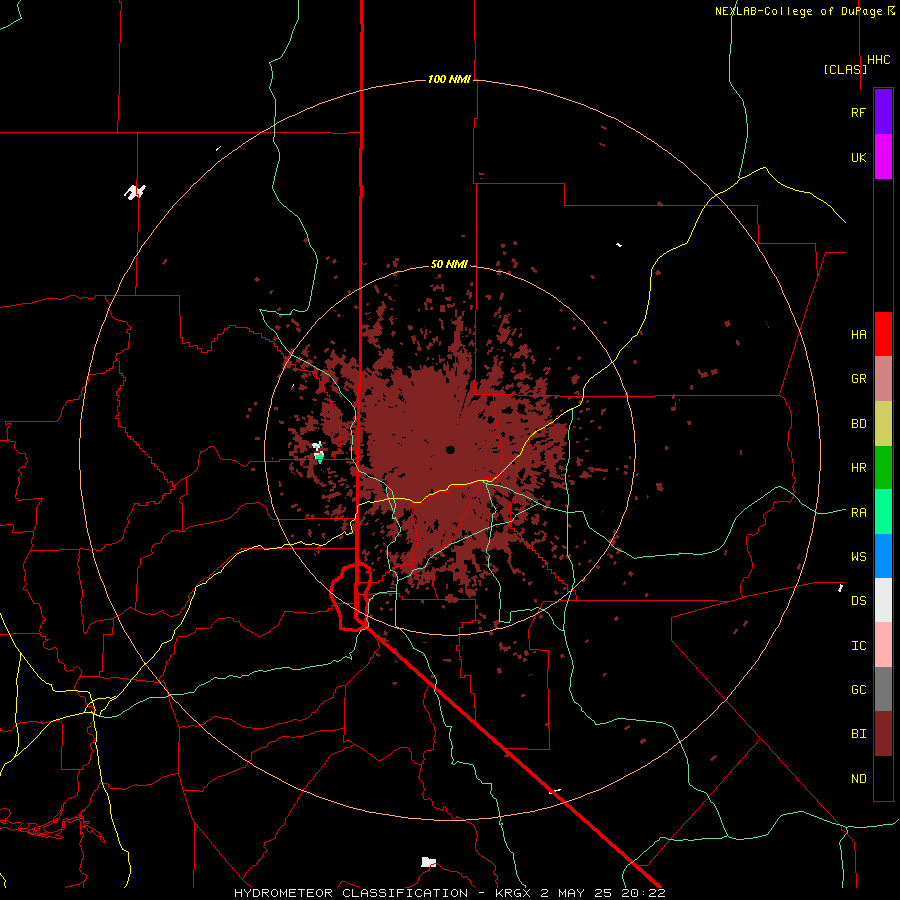This screenshot has height=900, width=900.
Task: Click the ND legend label
Action: point(858,779)
